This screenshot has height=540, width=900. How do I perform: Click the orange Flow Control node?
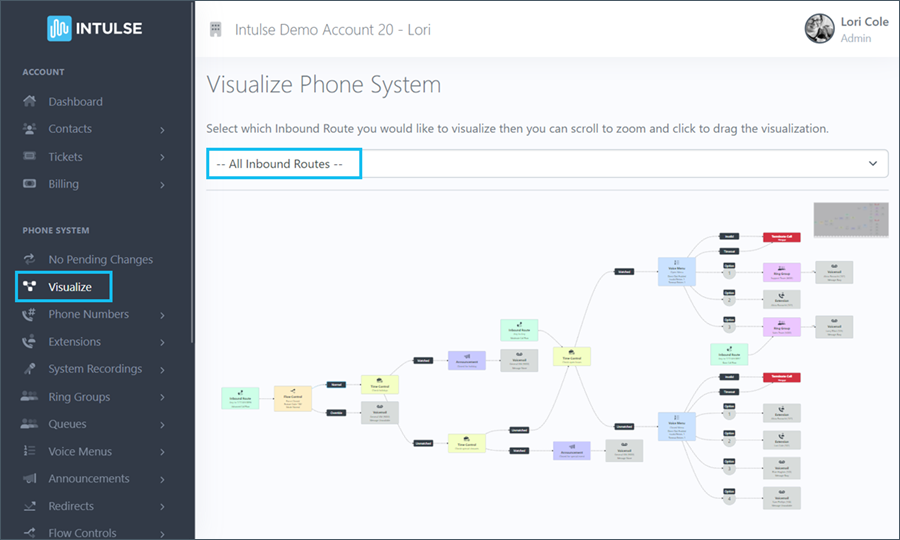coord(293,398)
